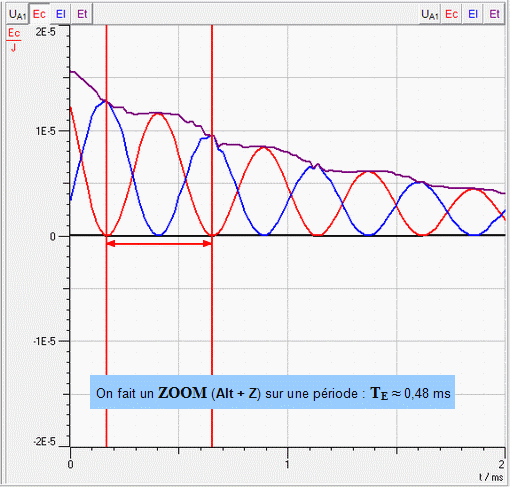Image resolution: width=510 pixels, height=487 pixels.
Task: Select the UA1 button in top-left group
Action: [x=17, y=14]
